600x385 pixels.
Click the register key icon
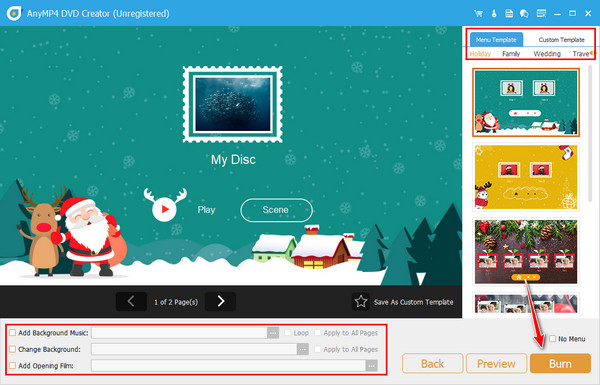click(x=494, y=14)
